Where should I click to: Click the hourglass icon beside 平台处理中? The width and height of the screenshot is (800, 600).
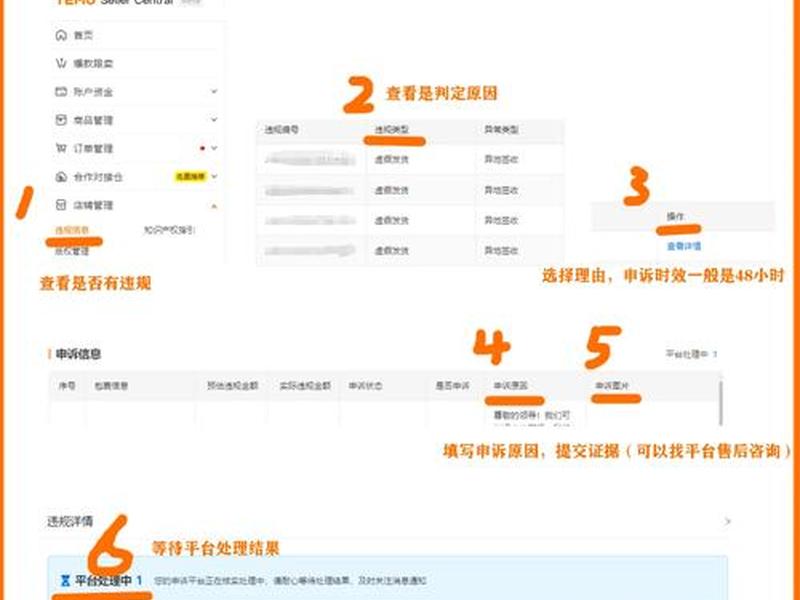pyautogui.click(x=65, y=581)
